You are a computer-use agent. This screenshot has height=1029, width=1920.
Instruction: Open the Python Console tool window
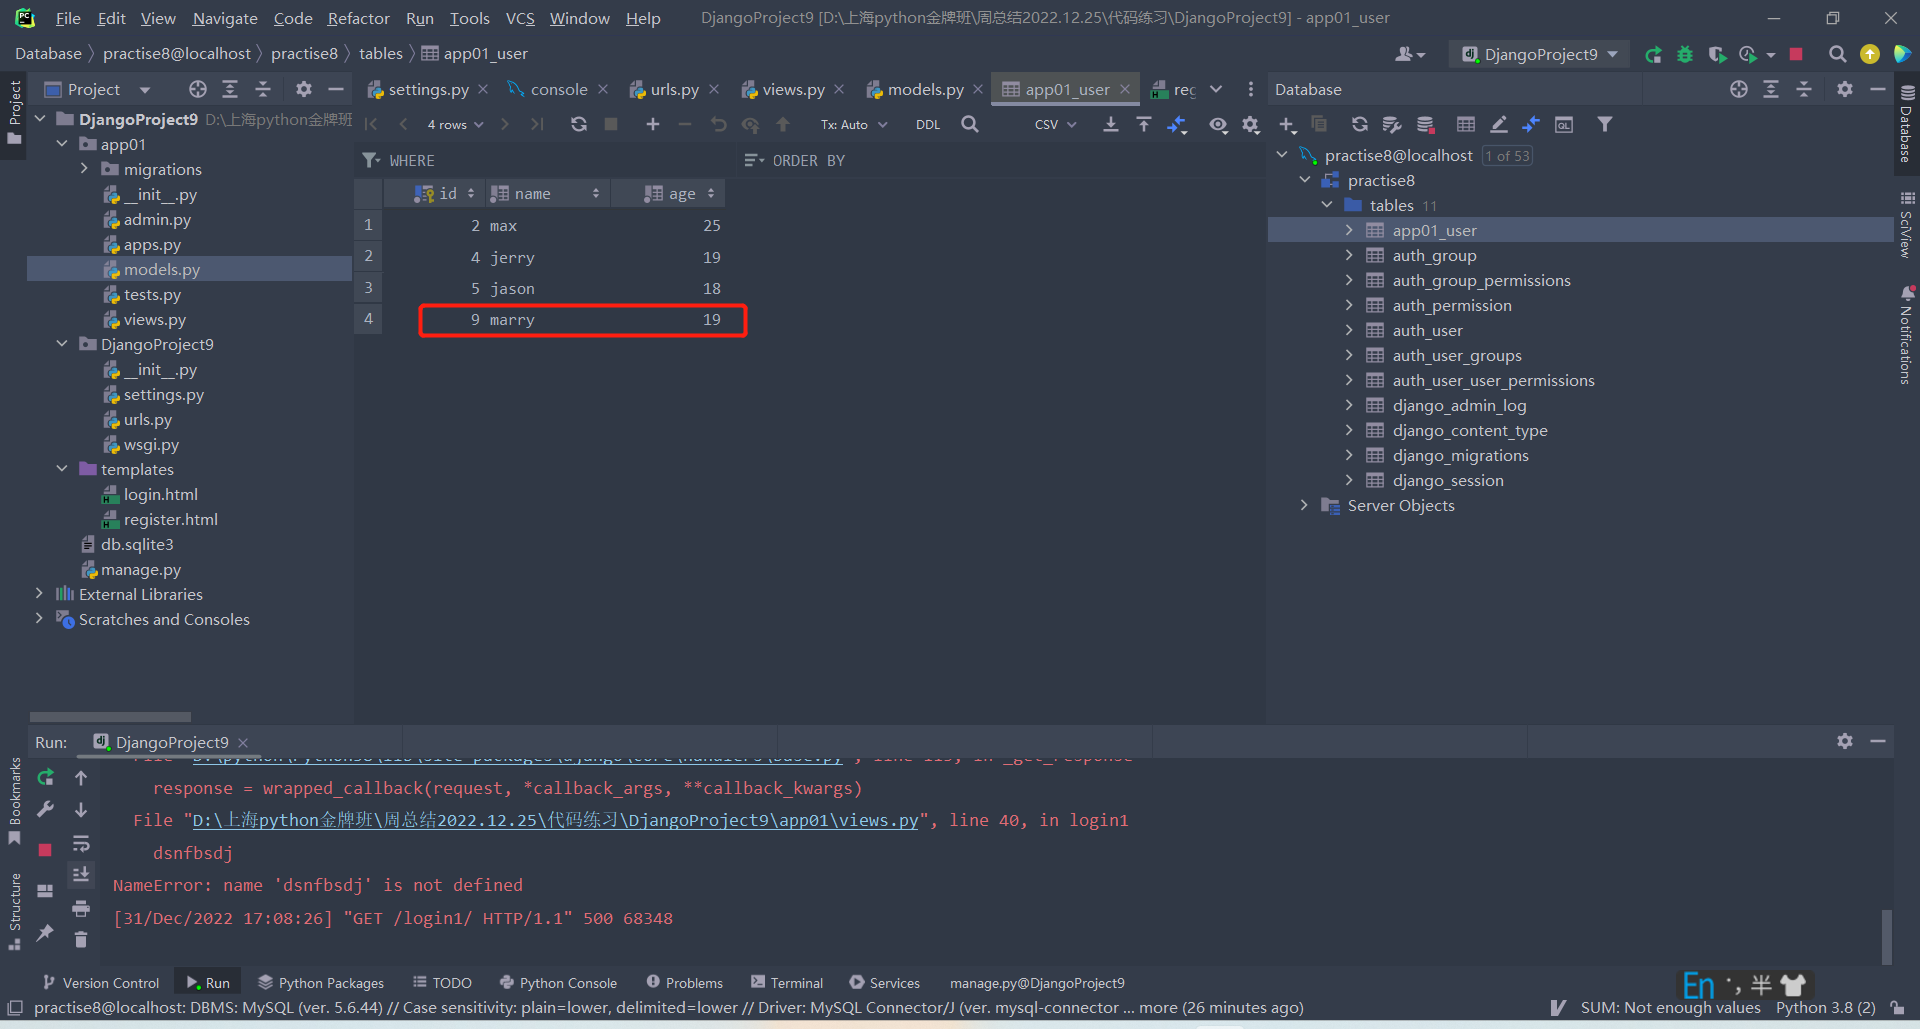coord(558,983)
